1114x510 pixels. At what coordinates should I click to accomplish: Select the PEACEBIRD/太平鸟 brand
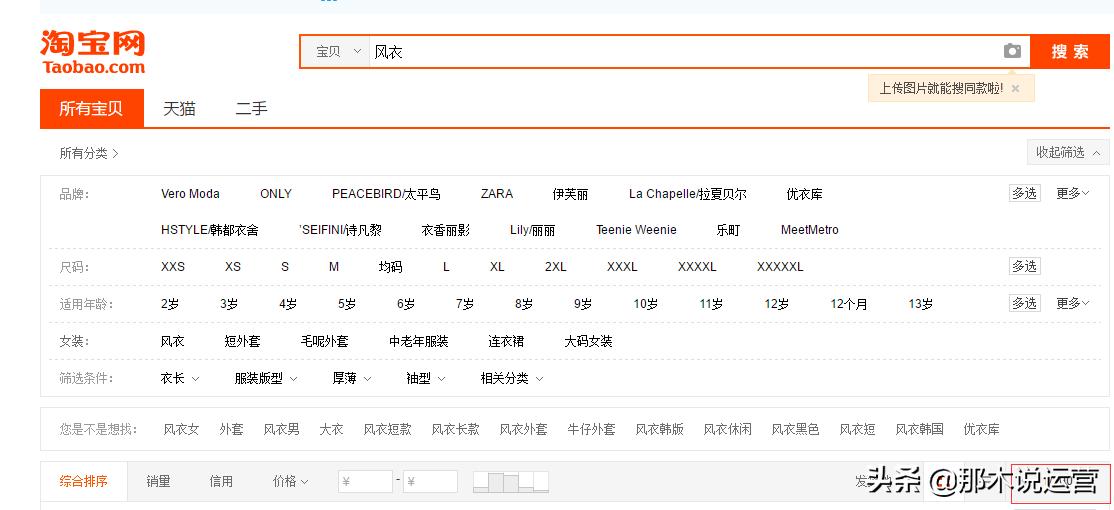coord(386,194)
